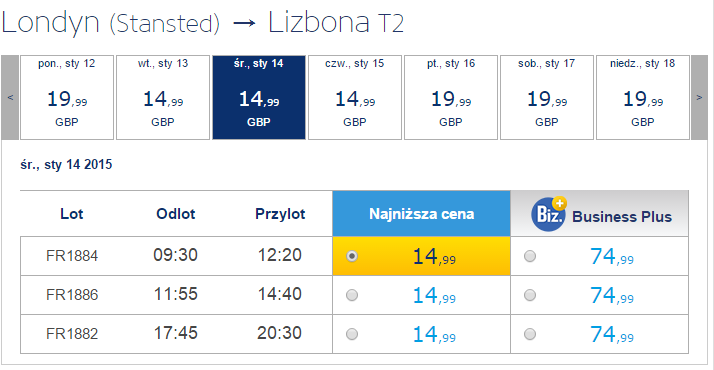The image size is (714, 370).
Task: Open the czw., sty 15 date tab
Action: (x=355, y=97)
